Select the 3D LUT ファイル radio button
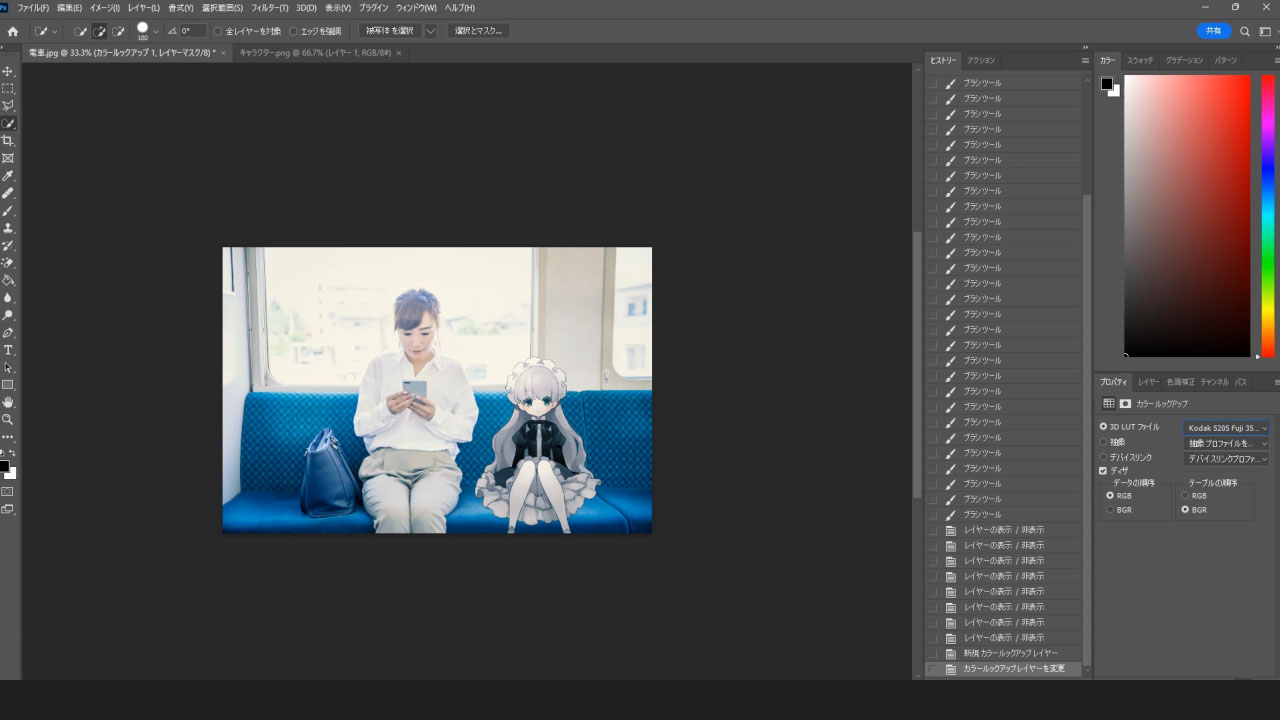1280x720 pixels. (x=1103, y=427)
